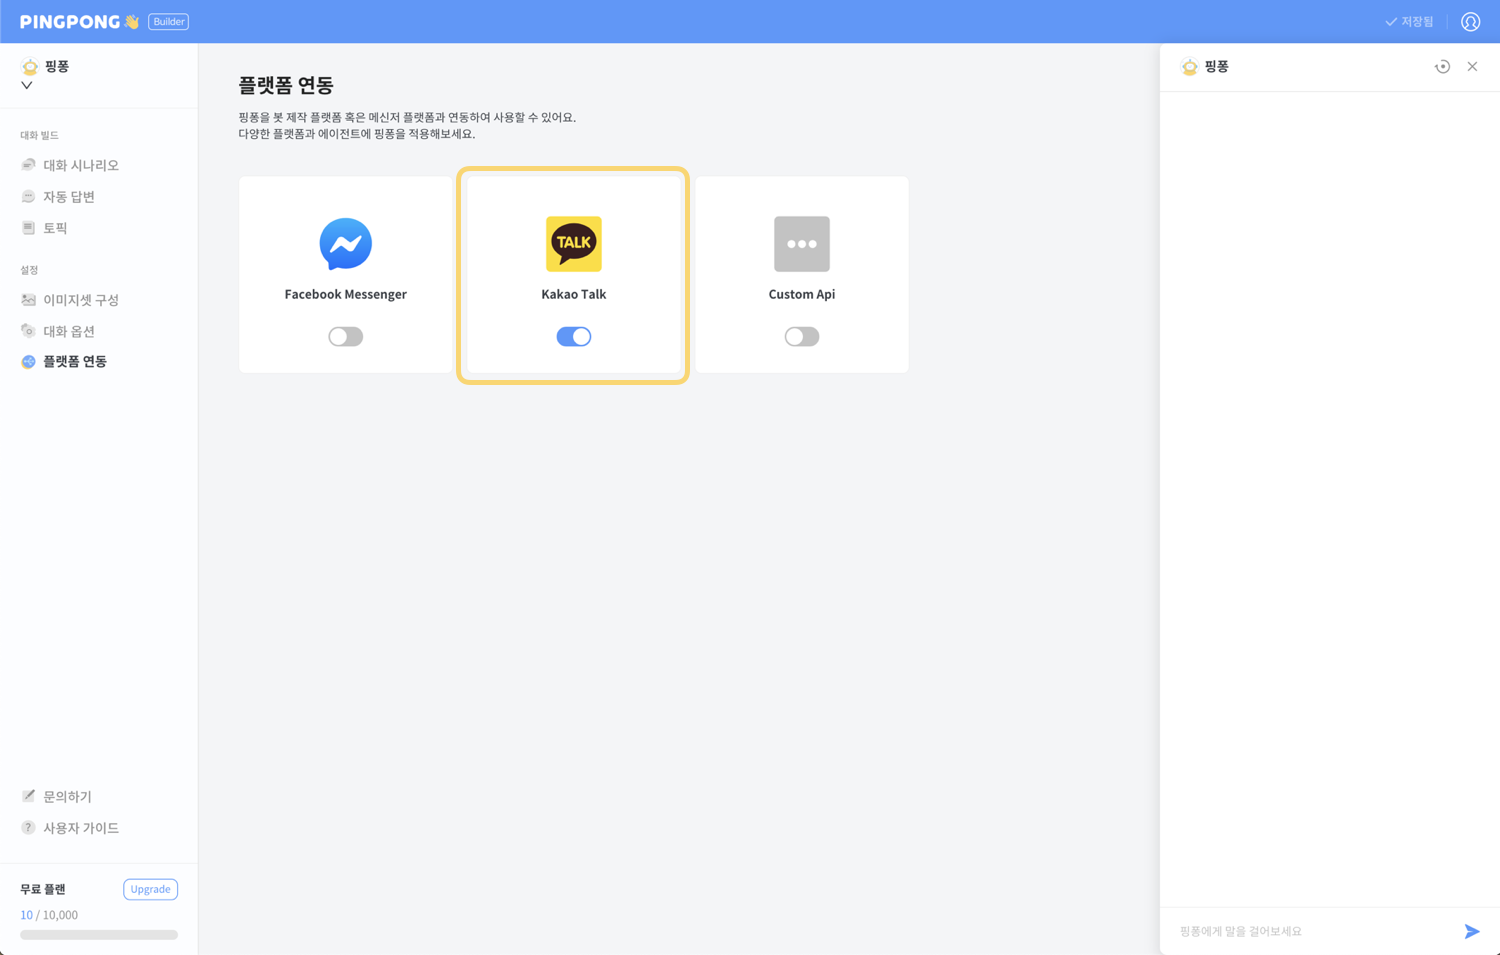Close the 핑퐁 chat preview panel

pyautogui.click(x=1472, y=67)
